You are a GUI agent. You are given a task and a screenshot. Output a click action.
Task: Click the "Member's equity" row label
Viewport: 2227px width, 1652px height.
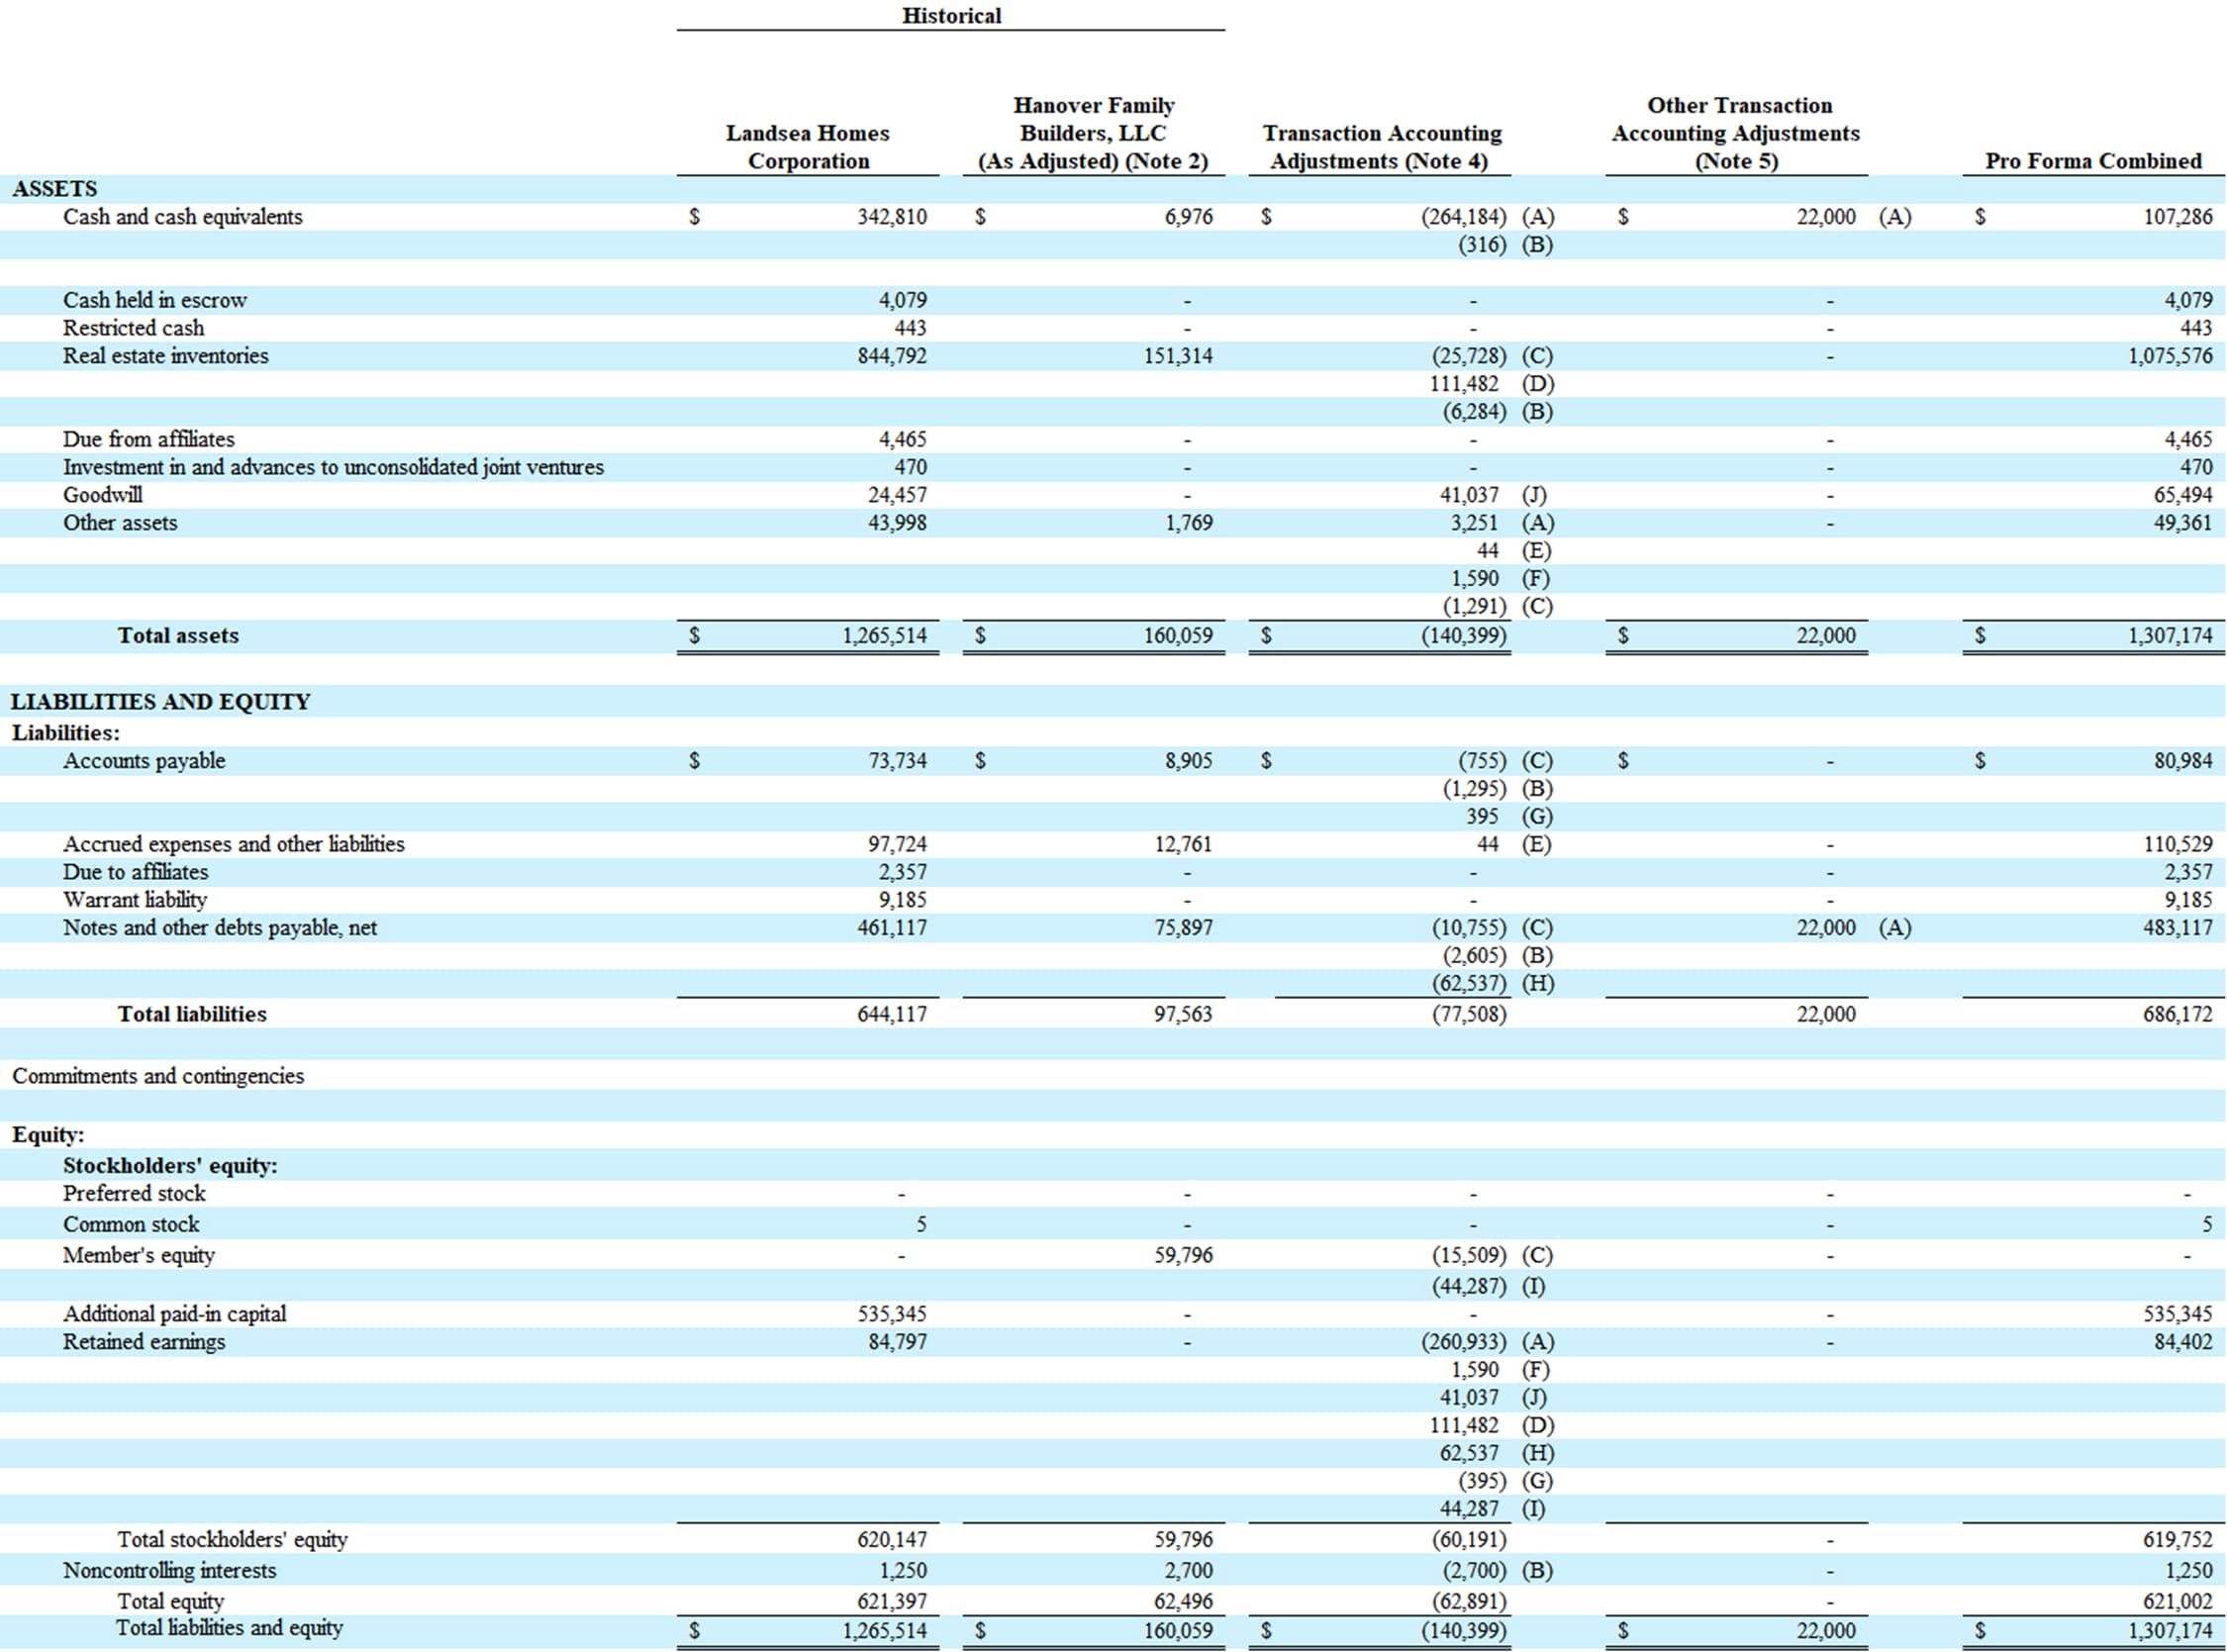pyautogui.click(x=139, y=1256)
